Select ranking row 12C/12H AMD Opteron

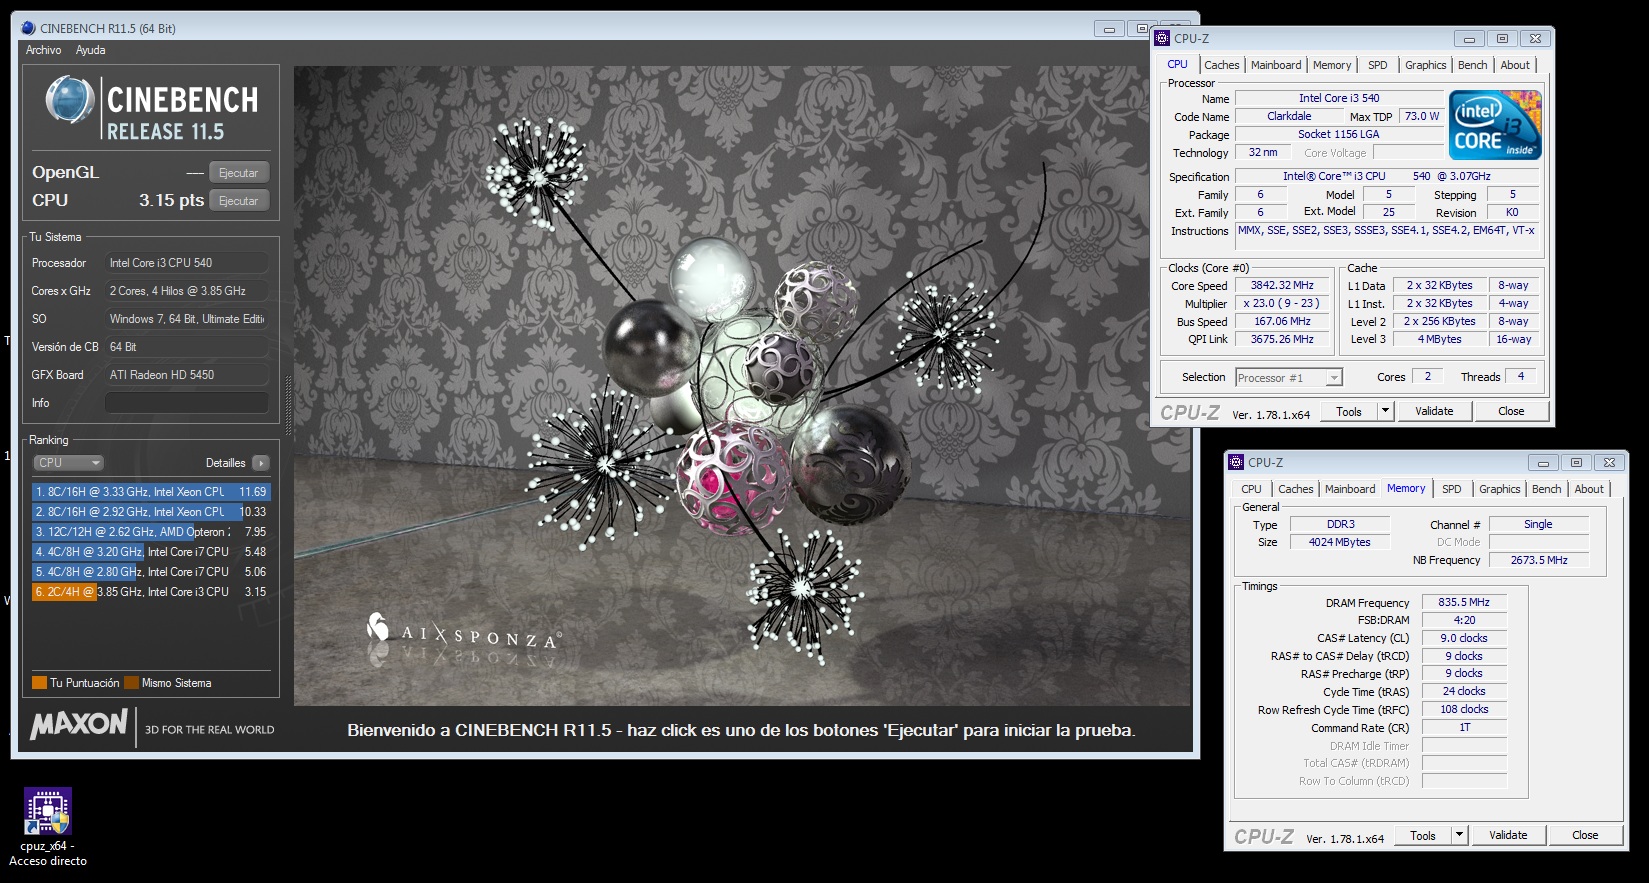pos(151,532)
